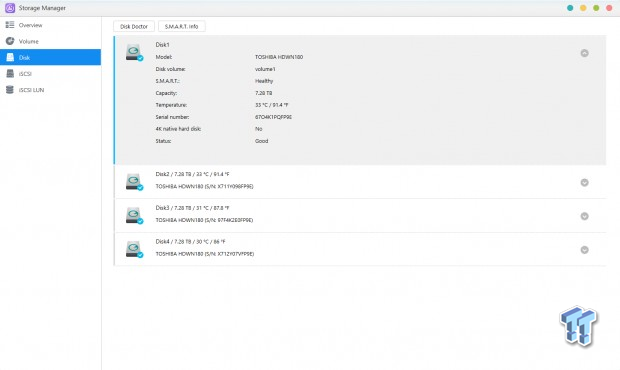This screenshot has height=370, width=620.
Task: Click the Status value Good
Action: coord(261,141)
